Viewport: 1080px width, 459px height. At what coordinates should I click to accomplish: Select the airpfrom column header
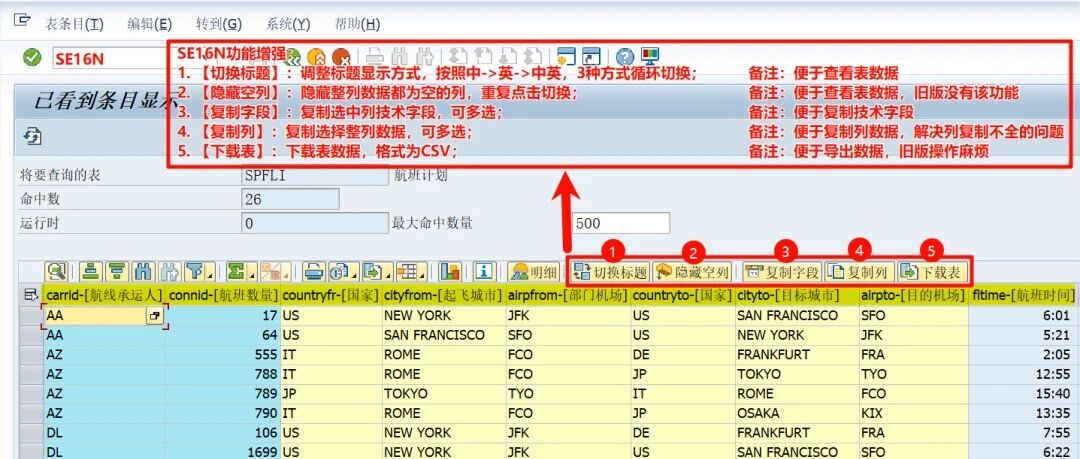(x=568, y=296)
